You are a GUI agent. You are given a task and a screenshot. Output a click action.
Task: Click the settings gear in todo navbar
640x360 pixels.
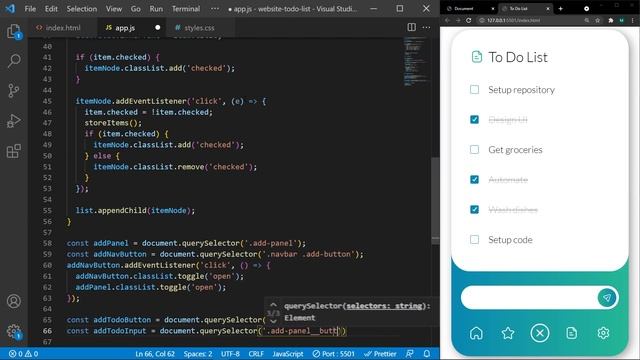(x=603, y=333)
